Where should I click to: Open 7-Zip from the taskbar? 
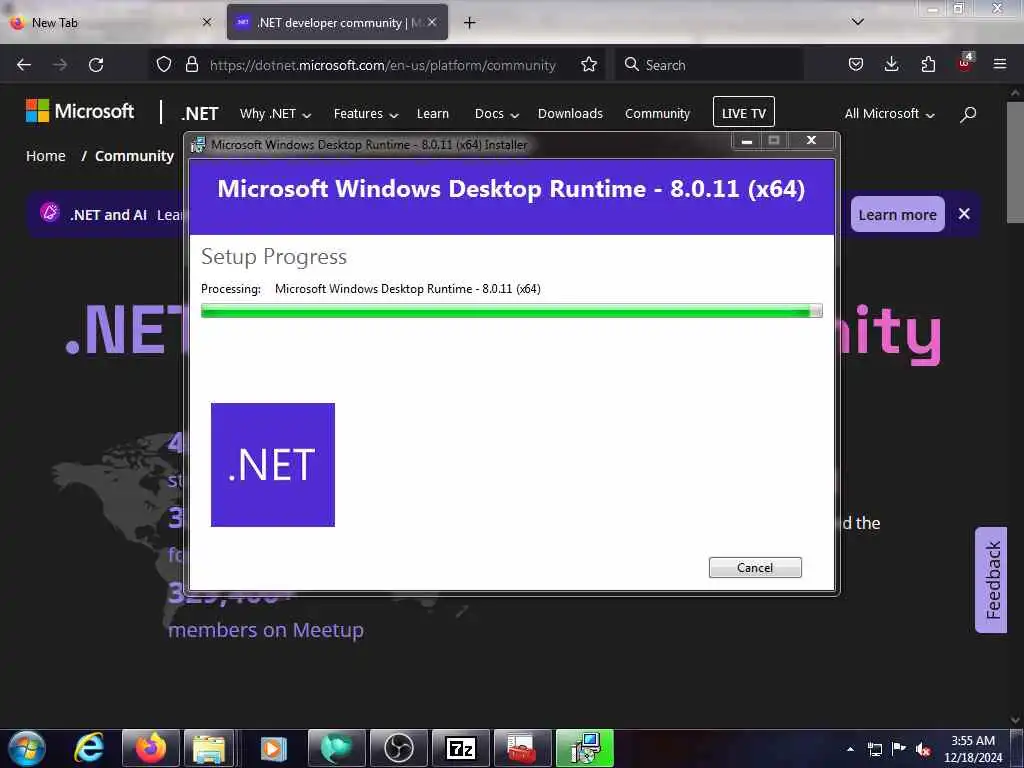point(460,748)
